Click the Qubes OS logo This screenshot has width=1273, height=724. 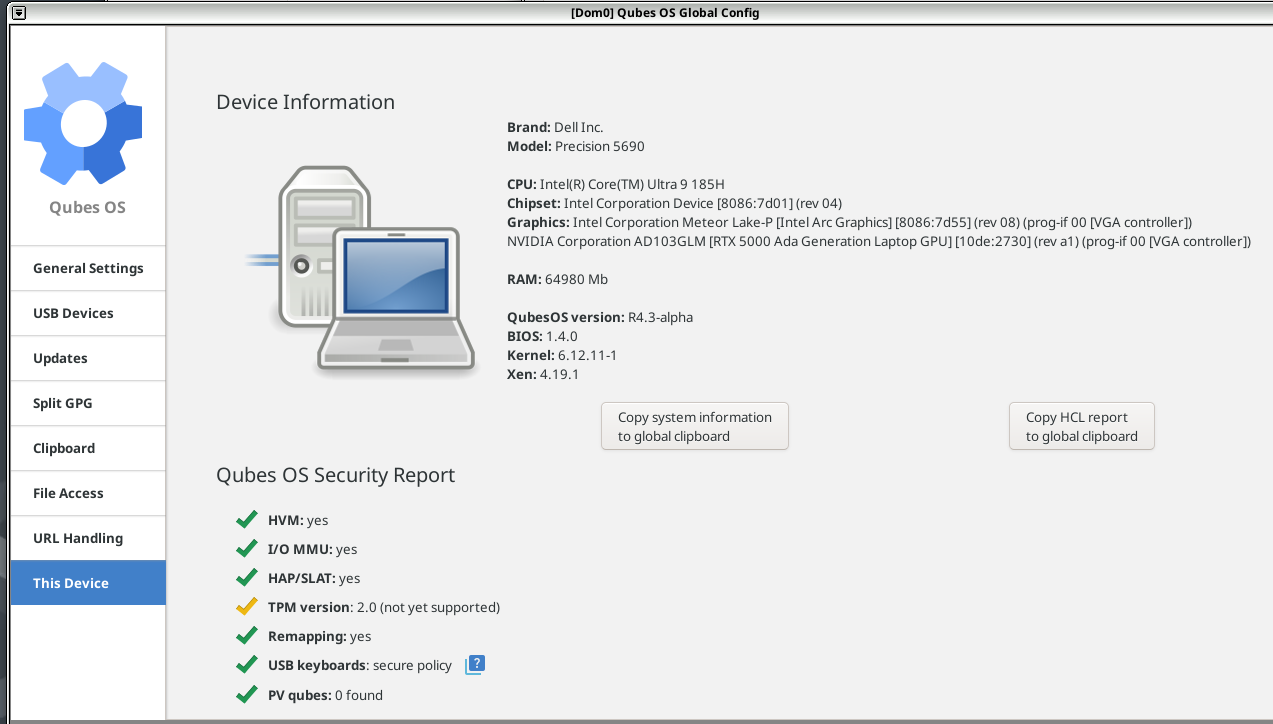(x=83, y=124)
